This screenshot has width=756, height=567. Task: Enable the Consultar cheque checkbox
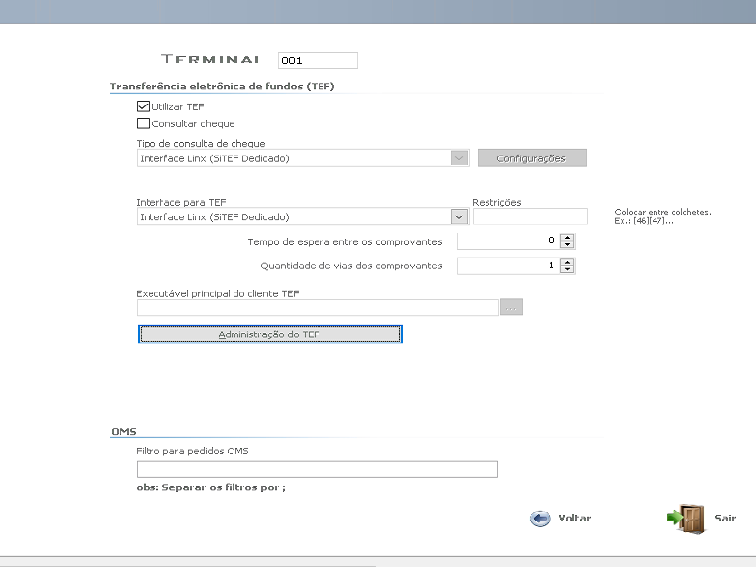pos(143,124)
